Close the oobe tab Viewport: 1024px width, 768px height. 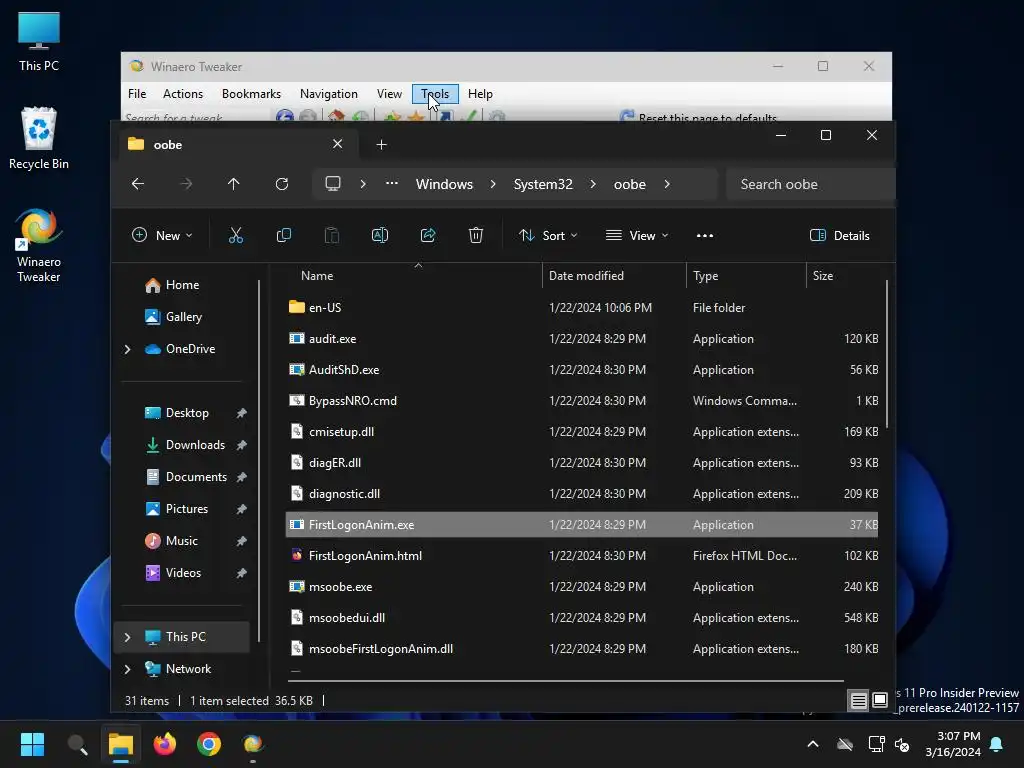click(337, 144)
